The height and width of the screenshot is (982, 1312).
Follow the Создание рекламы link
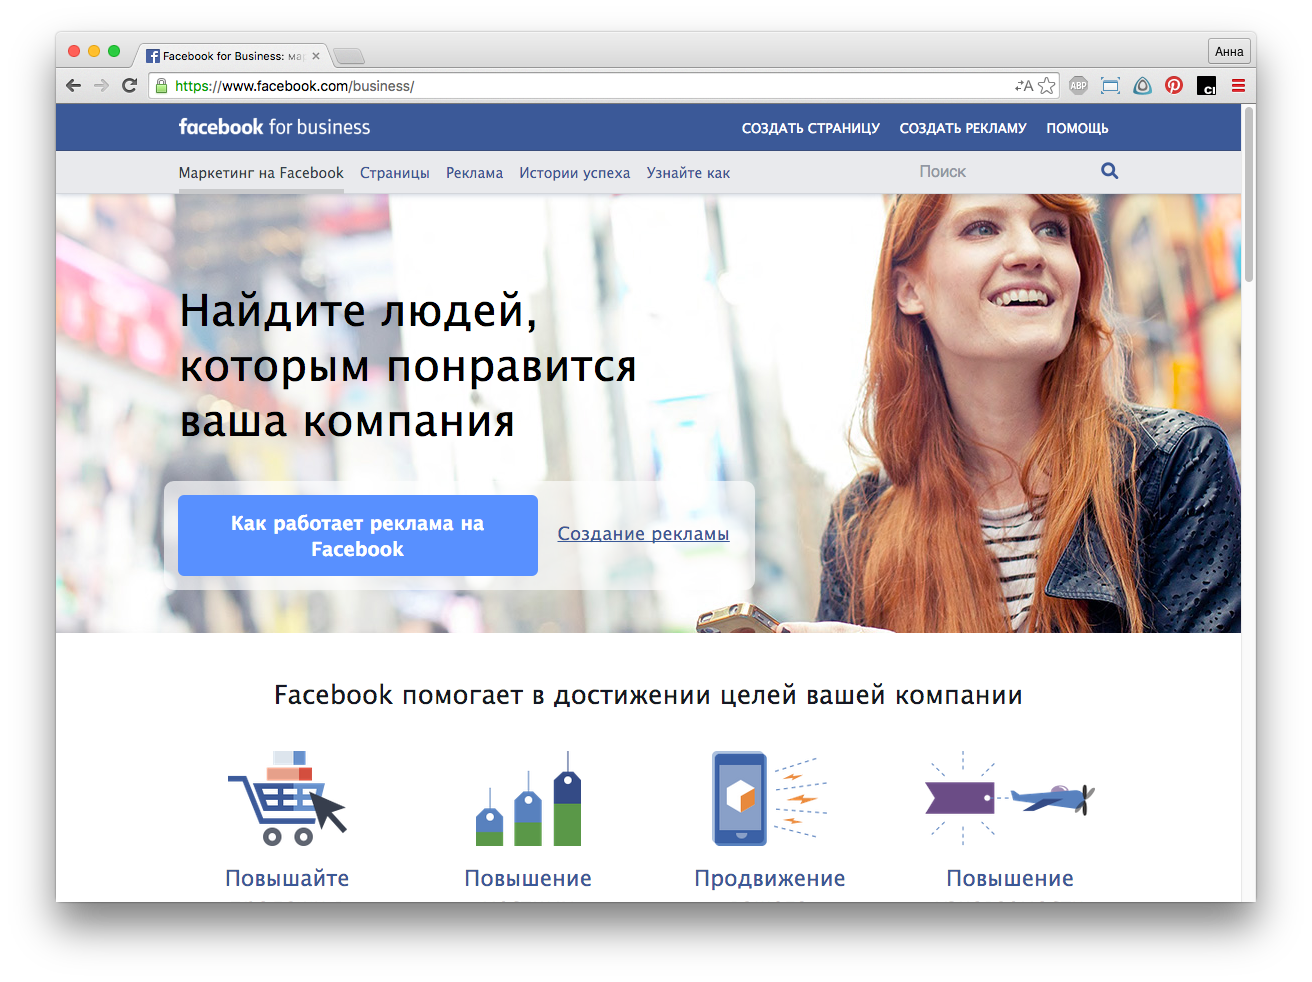[643, 534]
